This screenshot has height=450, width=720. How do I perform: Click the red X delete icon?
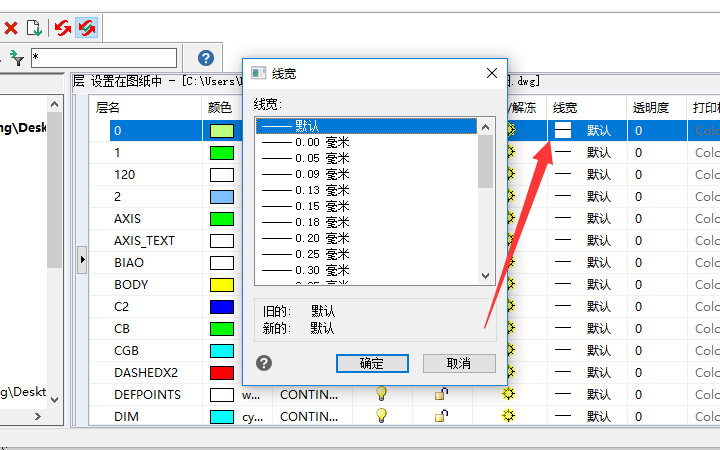(x=11, y=28)
